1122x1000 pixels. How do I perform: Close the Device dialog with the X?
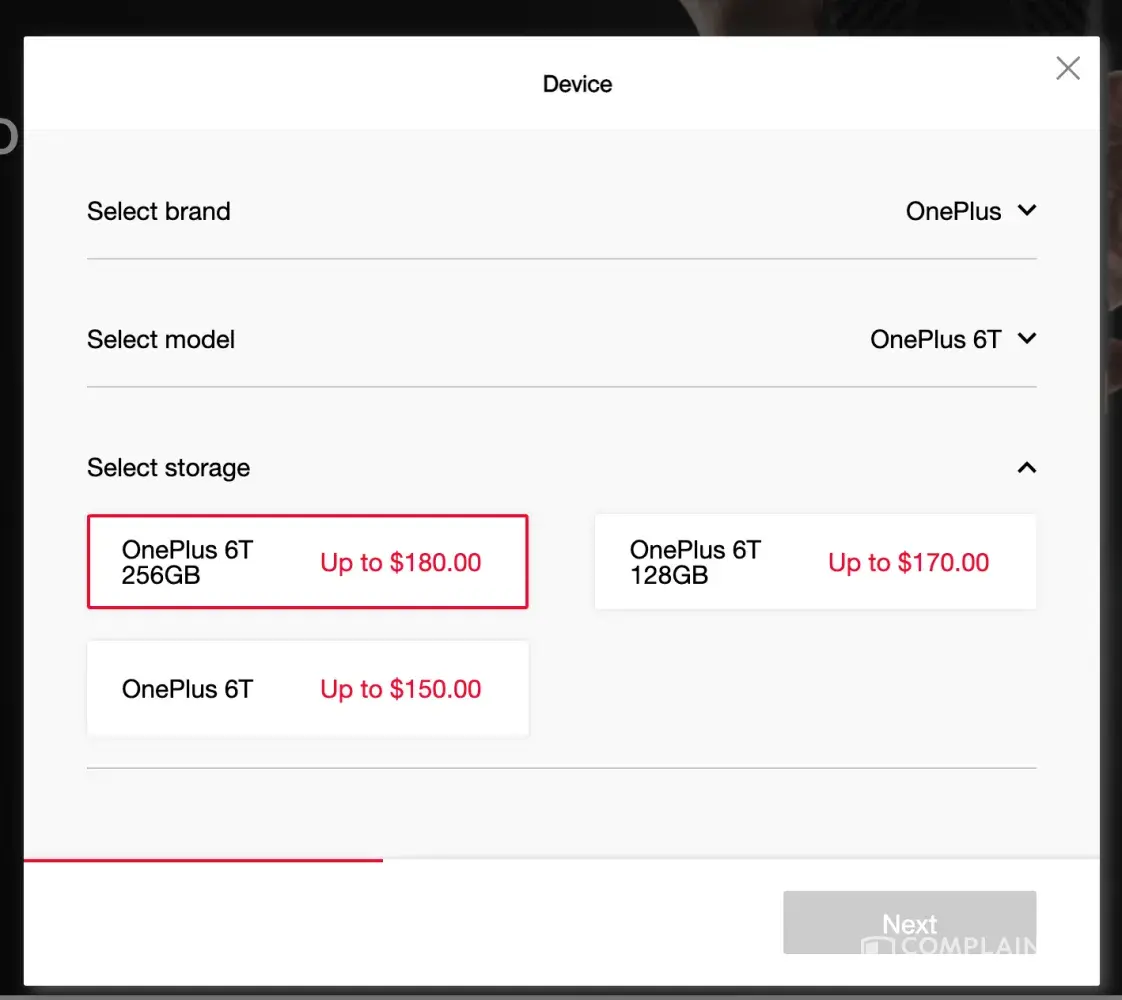click(1068, 68)
